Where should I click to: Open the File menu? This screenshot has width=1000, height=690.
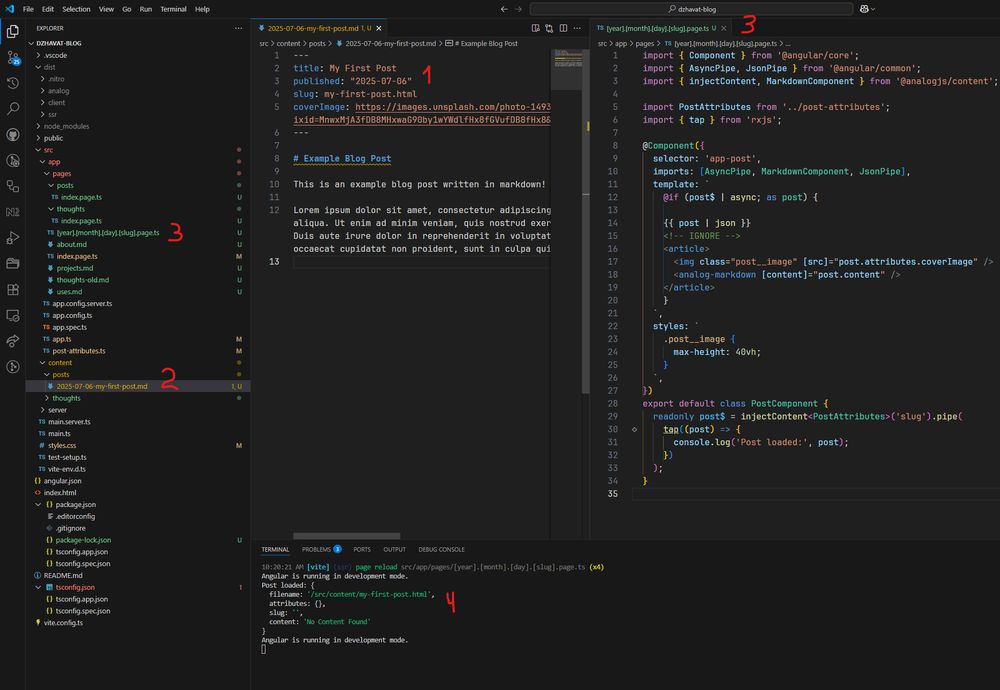click(28, 9)
